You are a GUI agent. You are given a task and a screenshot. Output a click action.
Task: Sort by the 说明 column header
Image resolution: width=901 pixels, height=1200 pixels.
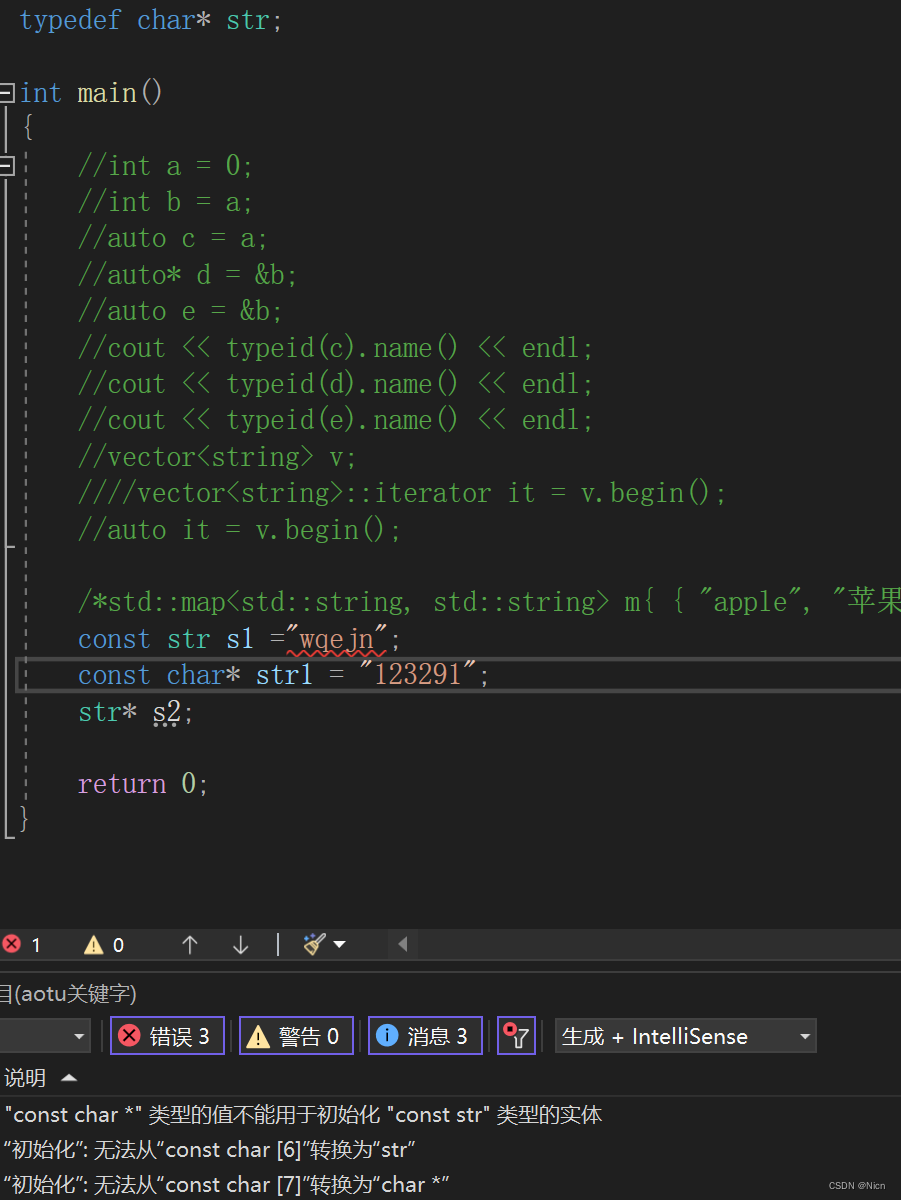(25, 1078)
